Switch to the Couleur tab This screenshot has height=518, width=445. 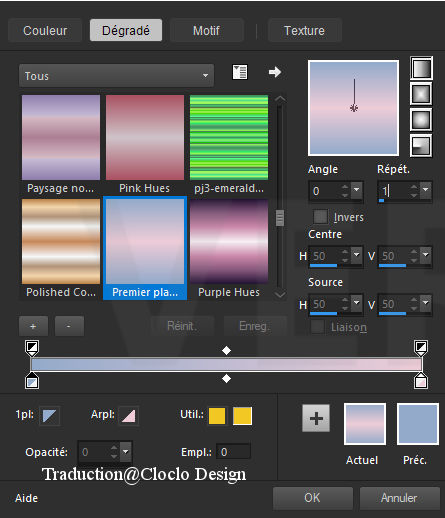tap(45, 31)
